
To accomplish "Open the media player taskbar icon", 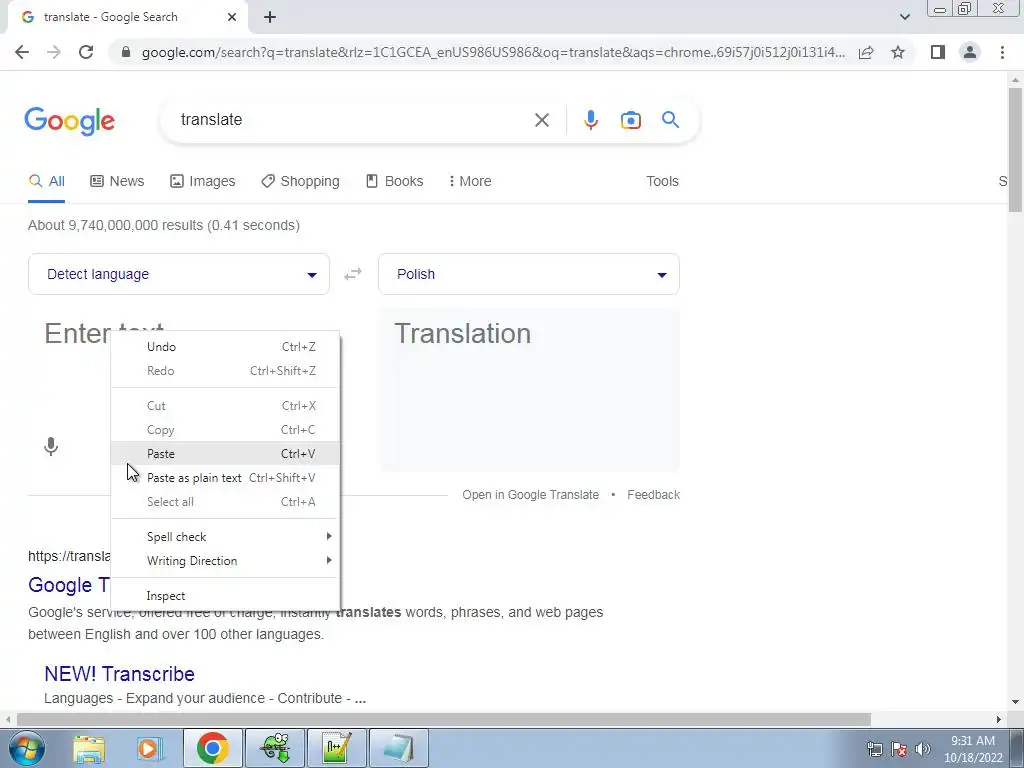I will click(x=150, y=748).
